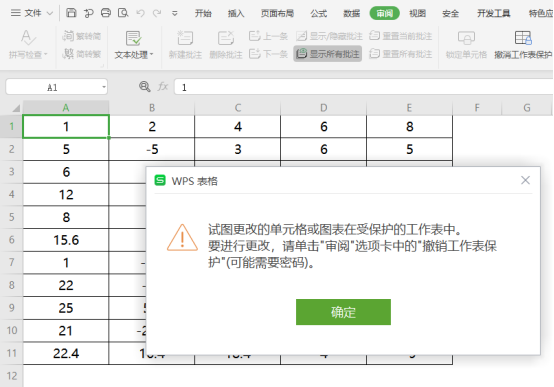Click the Redo arrow icon
Screen dimensions: 554x387
click(157, 13)
